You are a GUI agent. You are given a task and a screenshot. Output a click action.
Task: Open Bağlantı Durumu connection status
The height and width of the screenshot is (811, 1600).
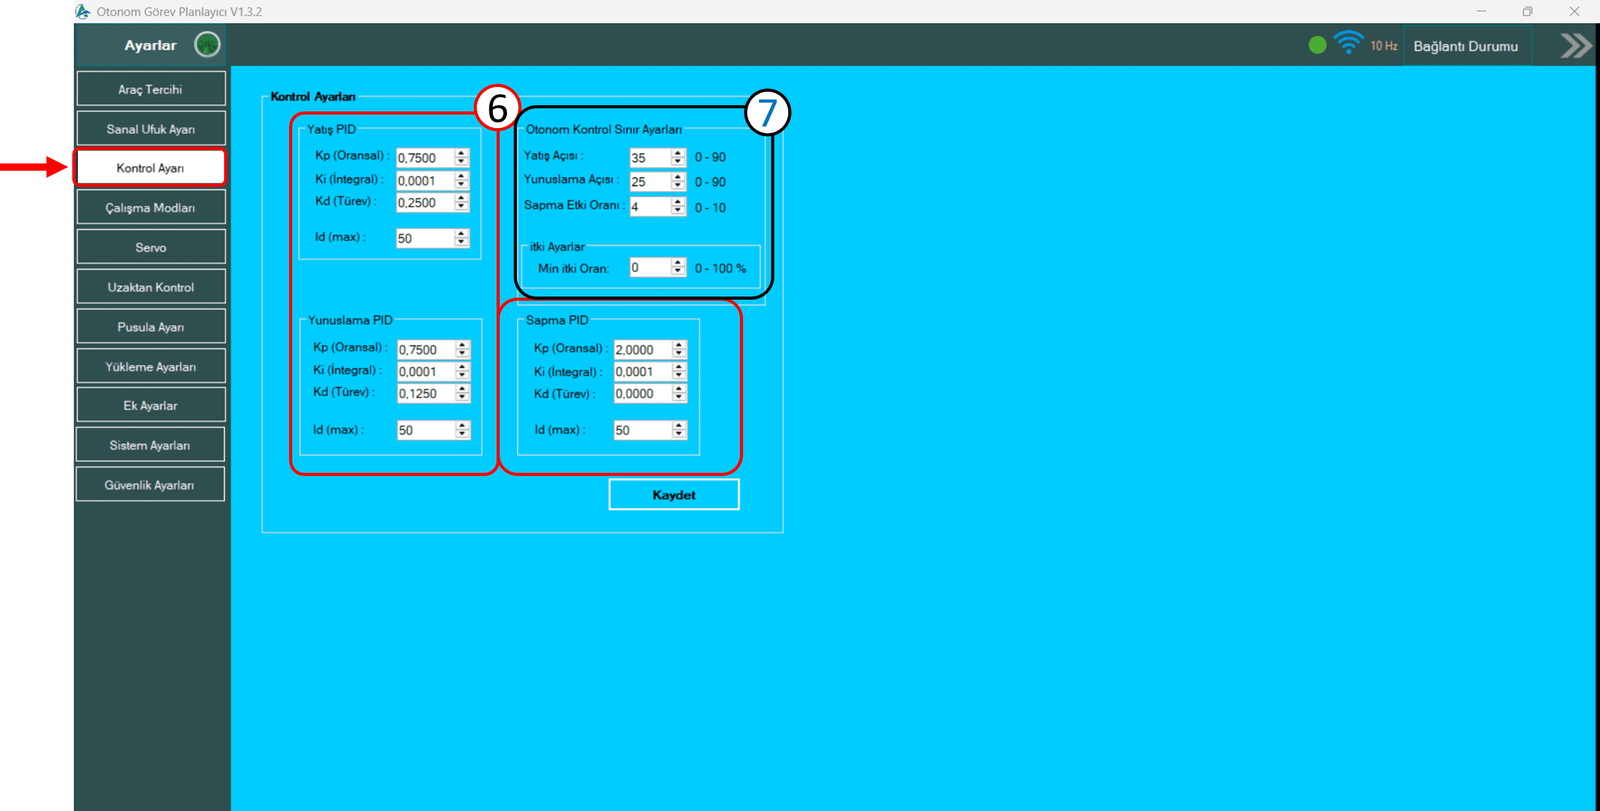(1465, 46)
